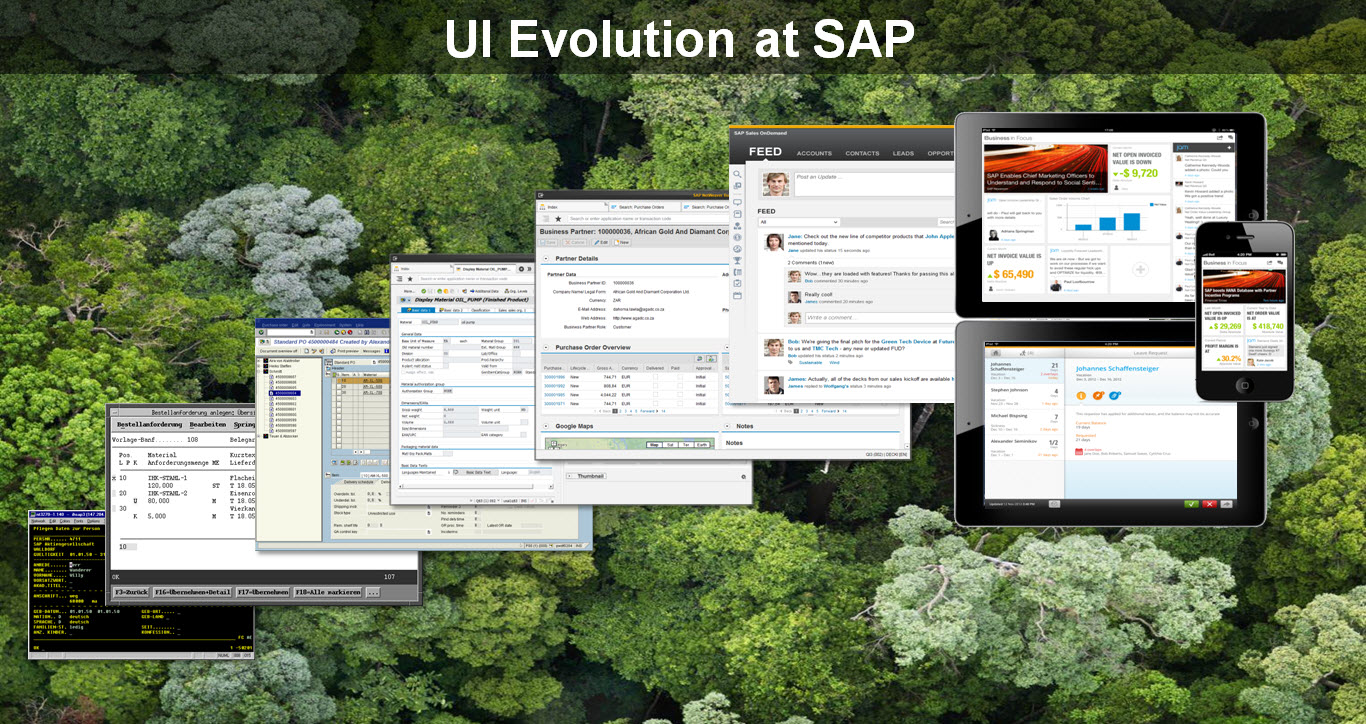Click the export icon above Purchase Order table

coord(712,359)
